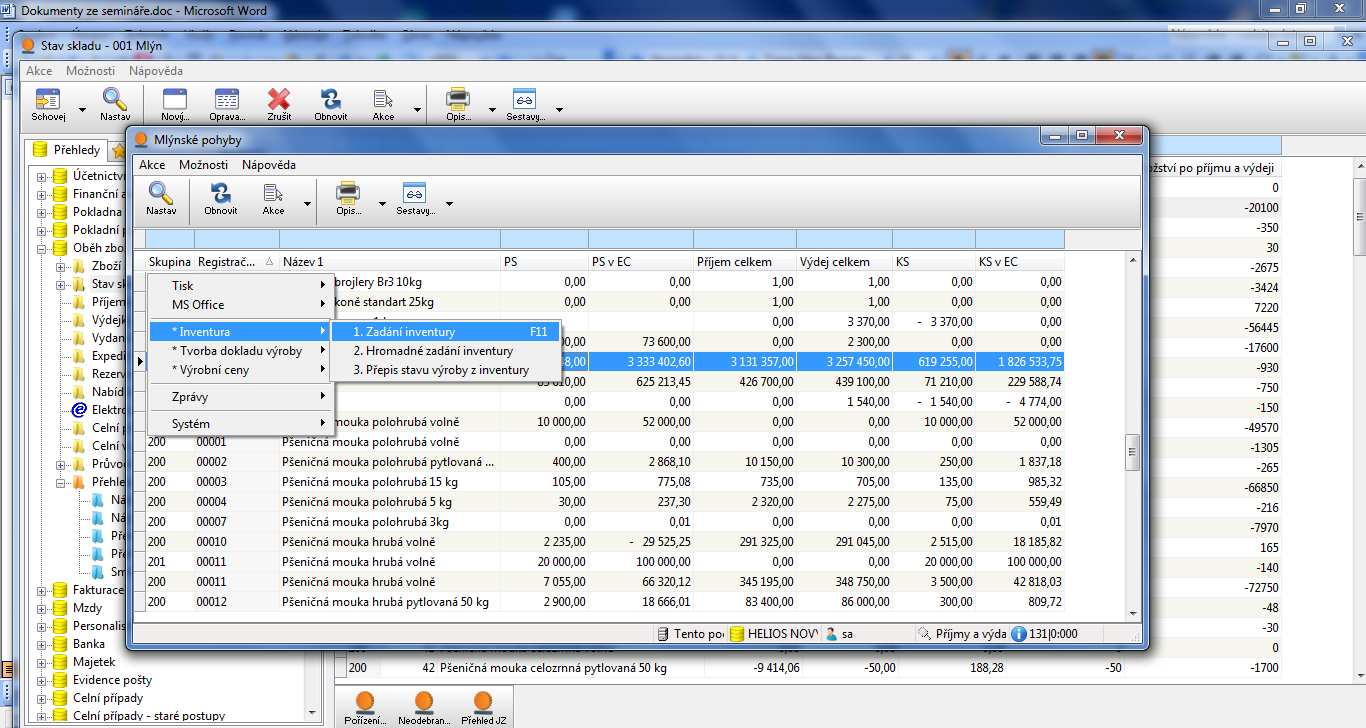Sort by the 'KS v EC' column header
The image size is (1366, 728).
1020,262
